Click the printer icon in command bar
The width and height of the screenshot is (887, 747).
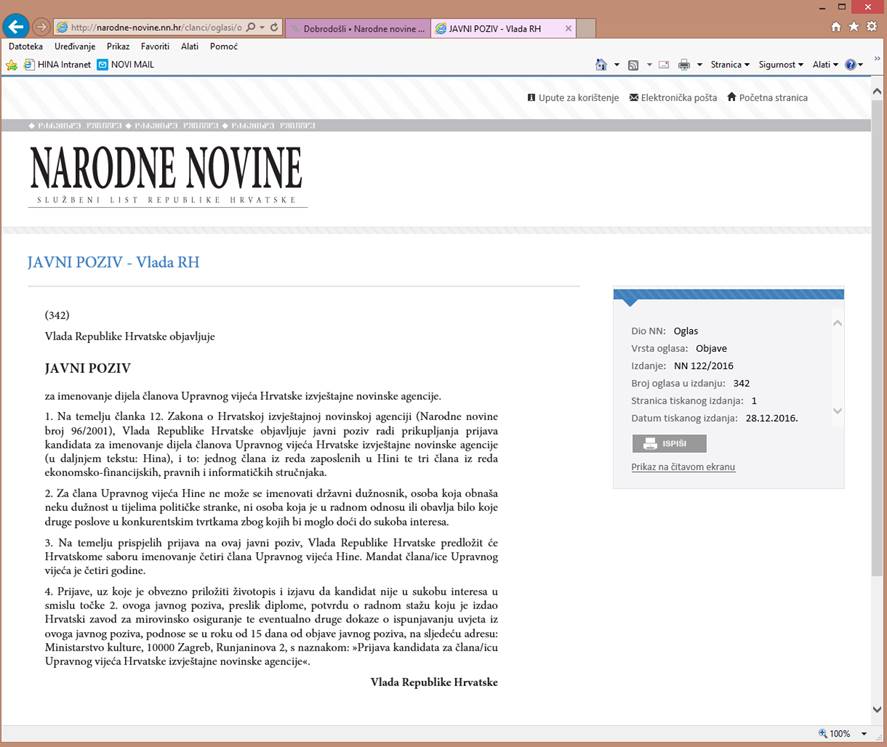pos(684,65)
